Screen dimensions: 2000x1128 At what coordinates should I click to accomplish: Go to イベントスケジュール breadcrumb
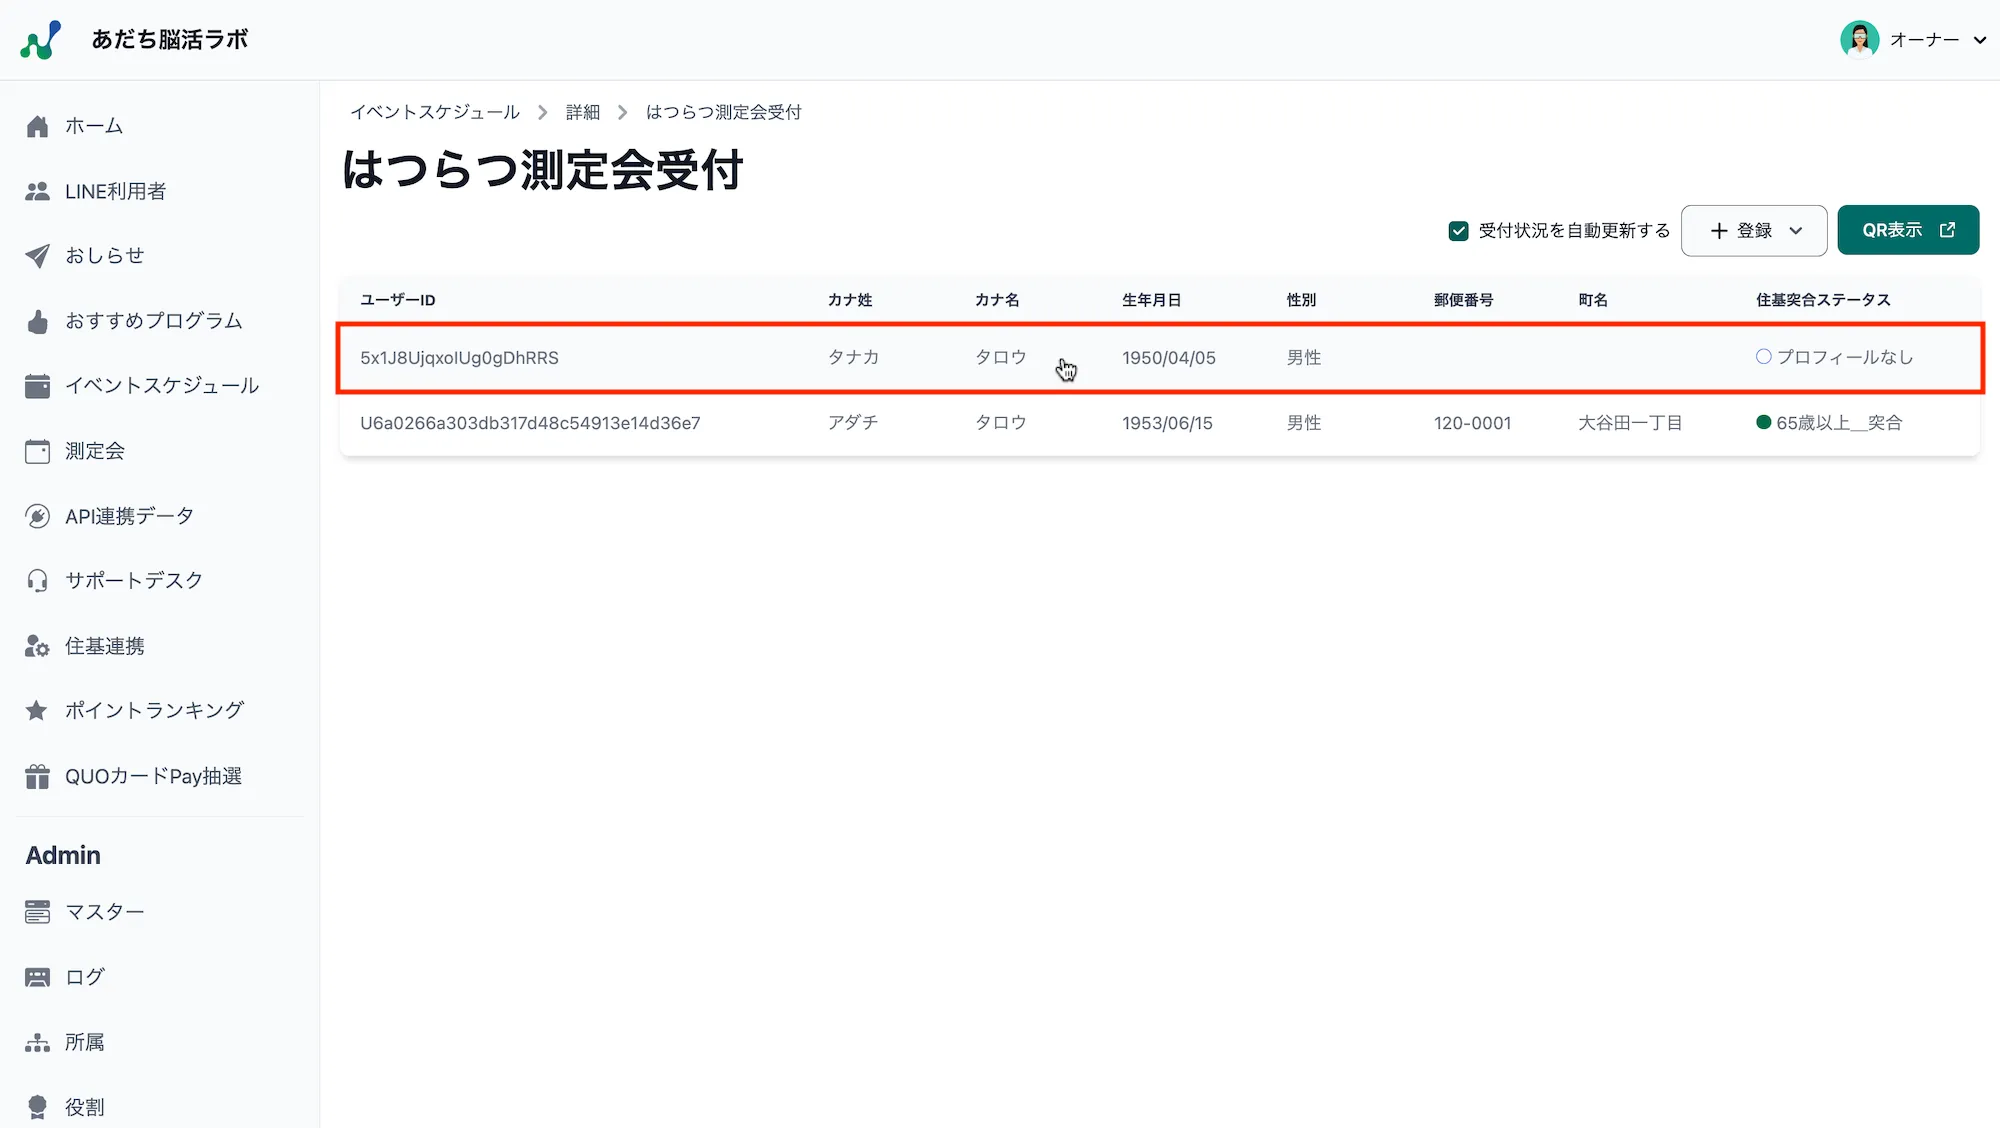[x=435, y=112]
